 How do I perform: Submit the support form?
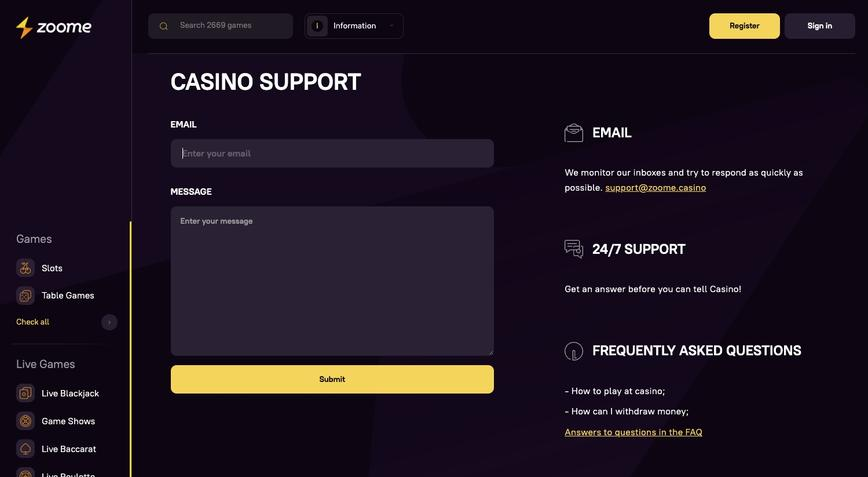(x=332, y=379)
